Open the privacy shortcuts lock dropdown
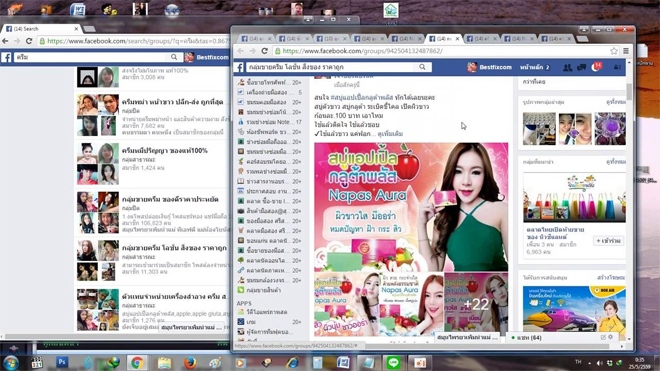660x371 pixels. [x=617, y=67]
